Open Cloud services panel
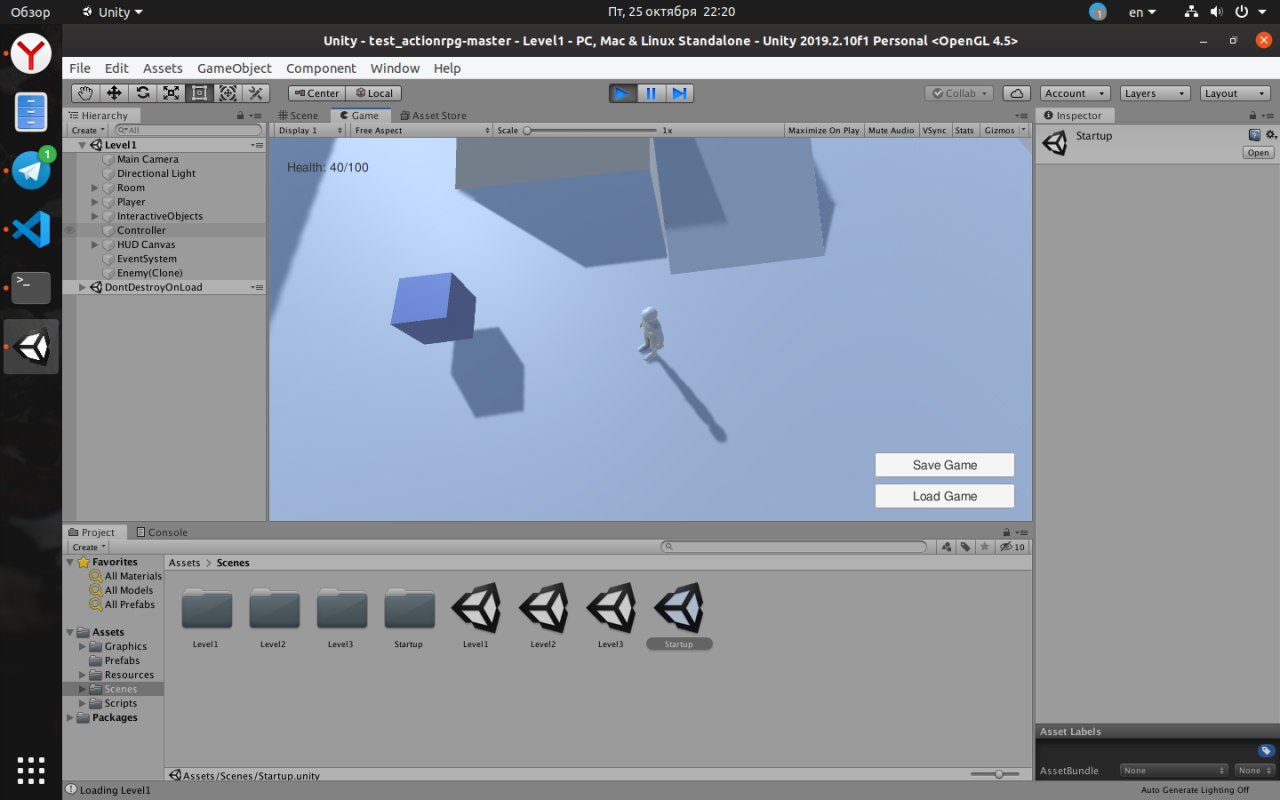 (x=1017, y=93)
